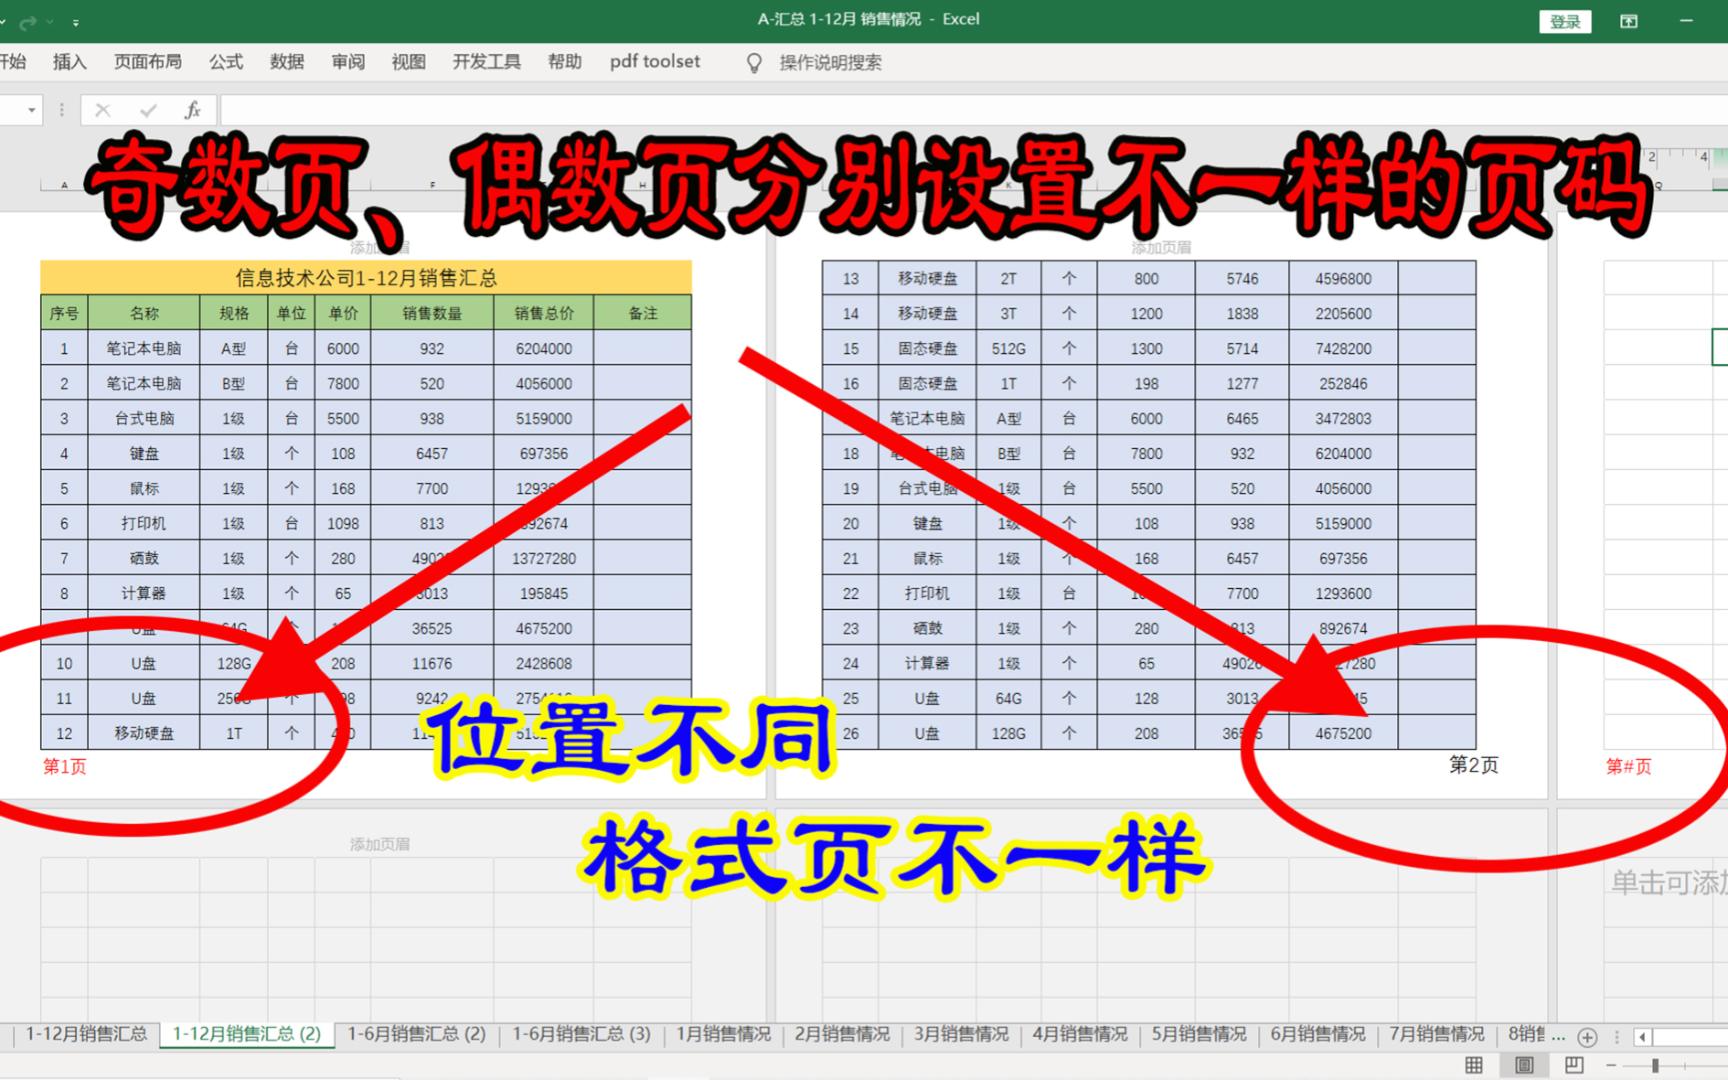The width and height of the screenshot is (1728, 1080).
Task: Select sheet tab 5月销售情况
Action: [1199, 1034]
